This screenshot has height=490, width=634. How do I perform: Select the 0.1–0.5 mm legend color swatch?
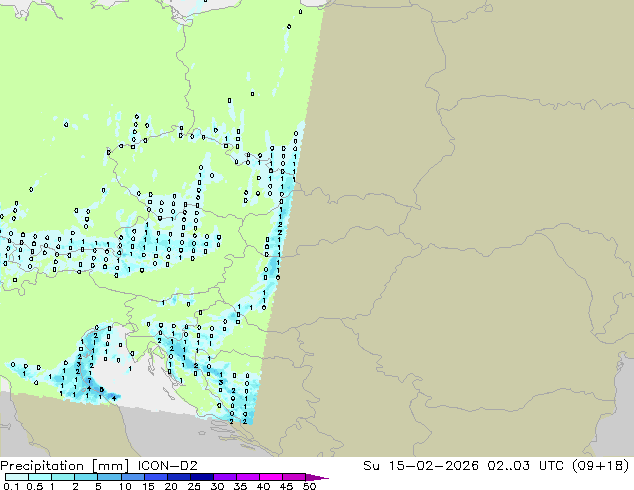tap(17, 477)
